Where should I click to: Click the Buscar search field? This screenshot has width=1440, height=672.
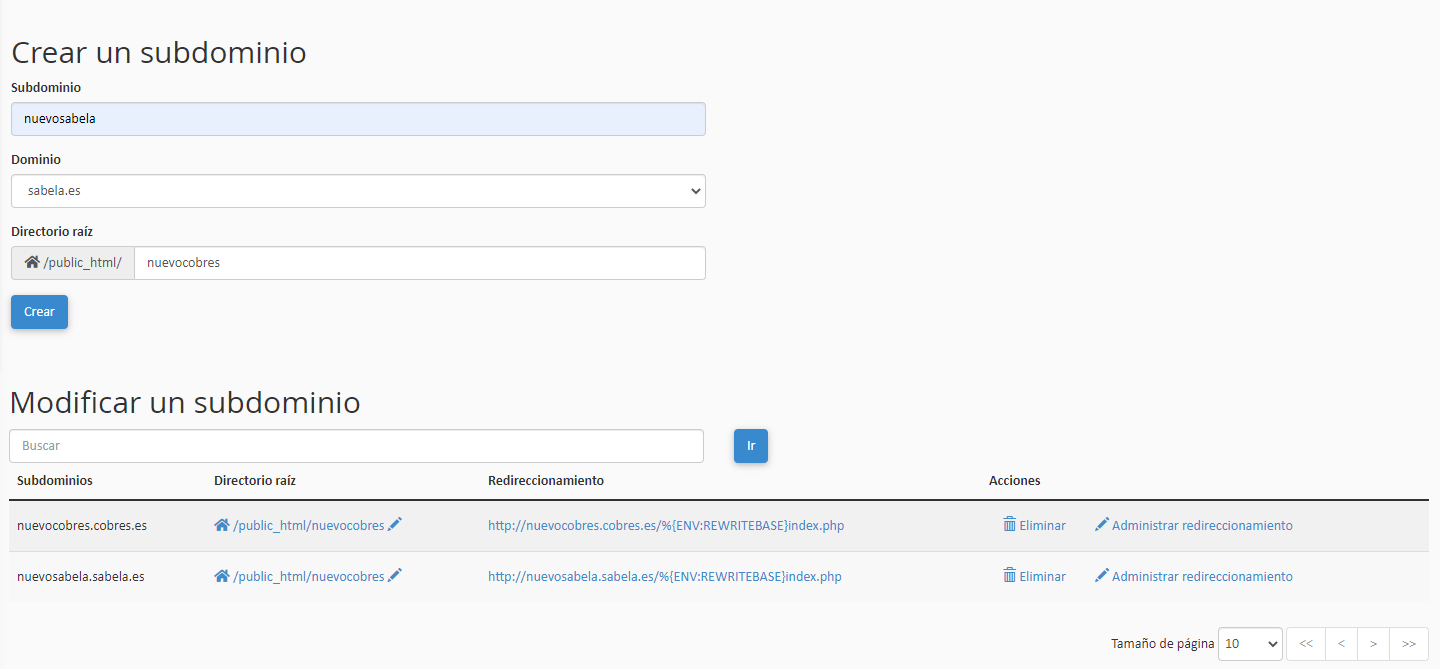tap(356, 446)
